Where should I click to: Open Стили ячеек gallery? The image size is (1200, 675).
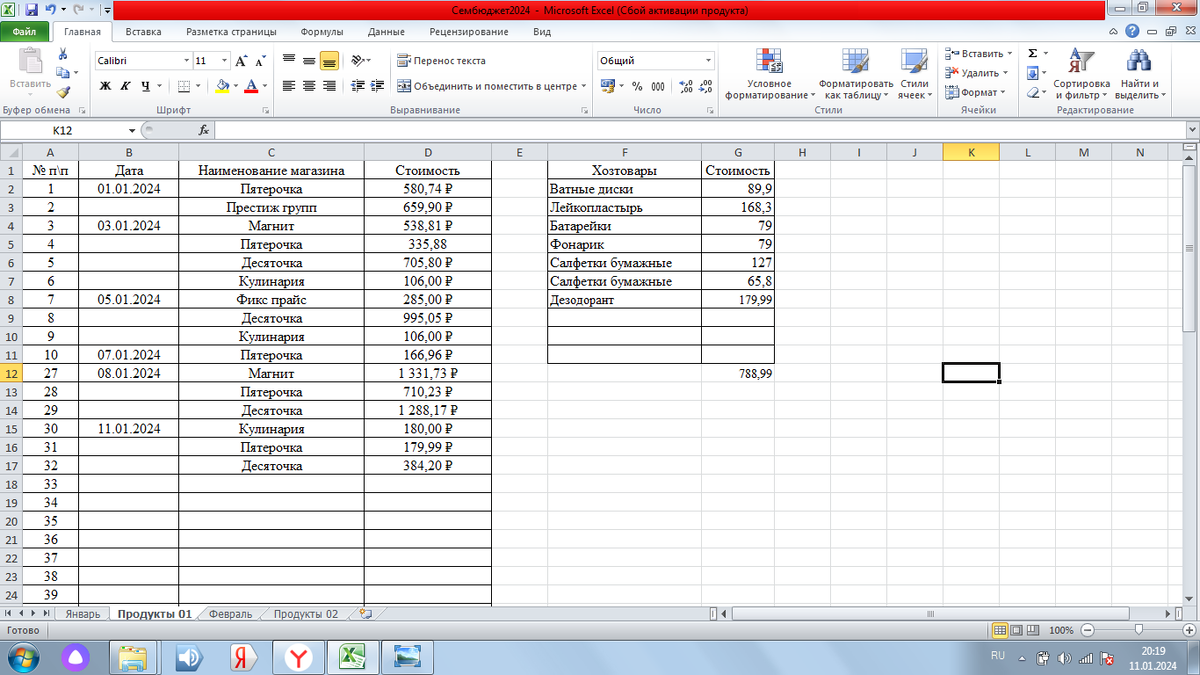[x=914, y=73]
